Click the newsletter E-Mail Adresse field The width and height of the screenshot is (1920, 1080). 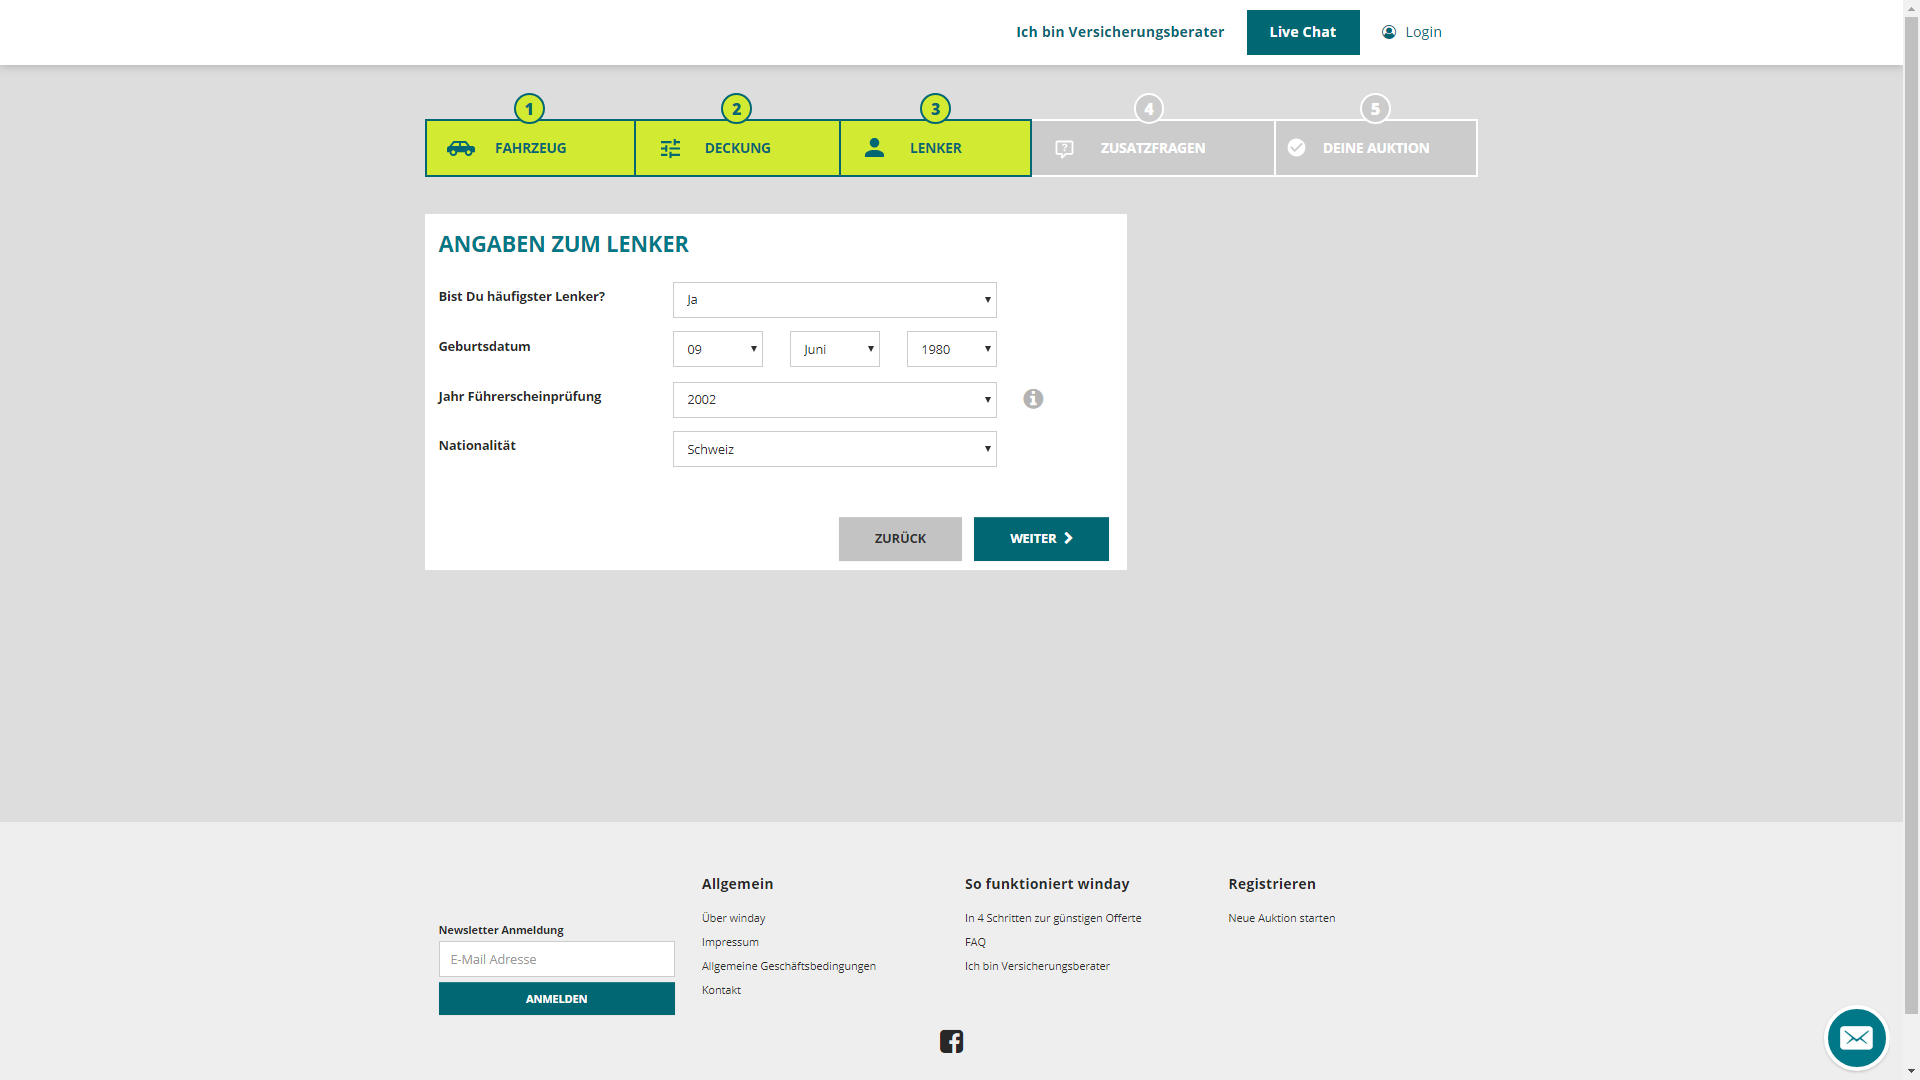(x=556, y=959)
